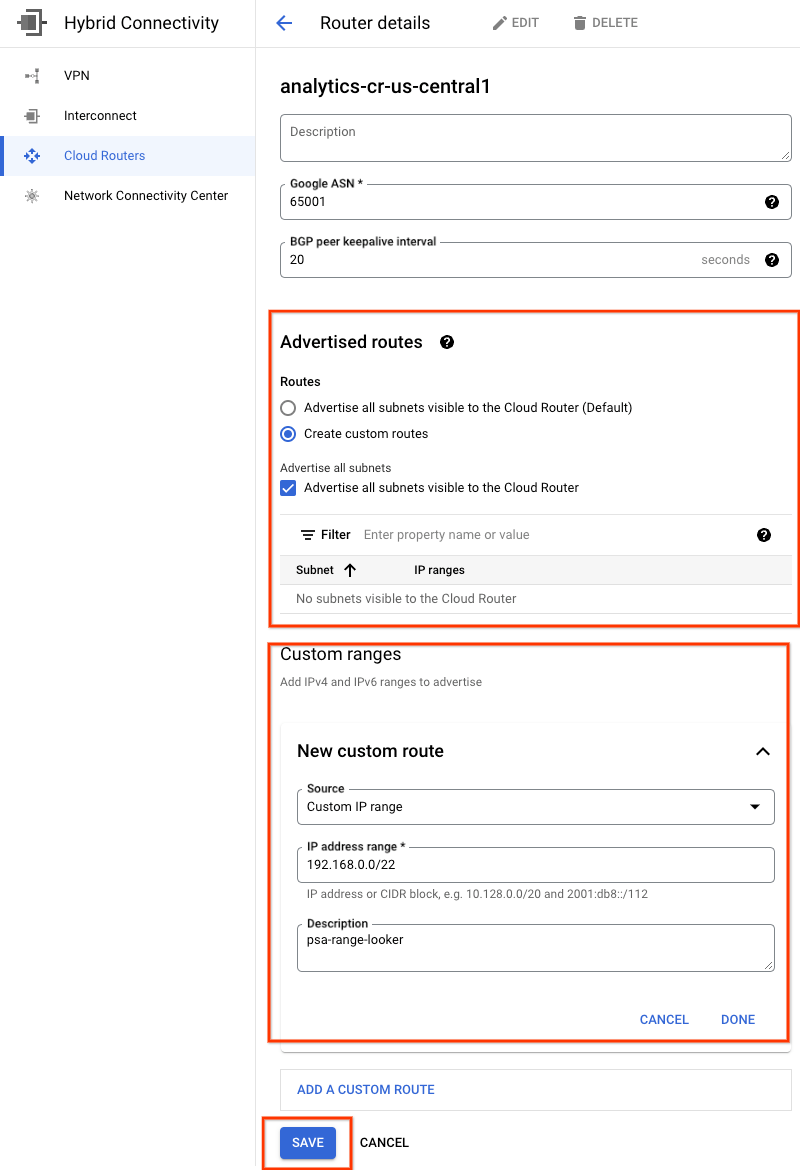Click the BGP keepalive interval help icon

tap(771, 260)
